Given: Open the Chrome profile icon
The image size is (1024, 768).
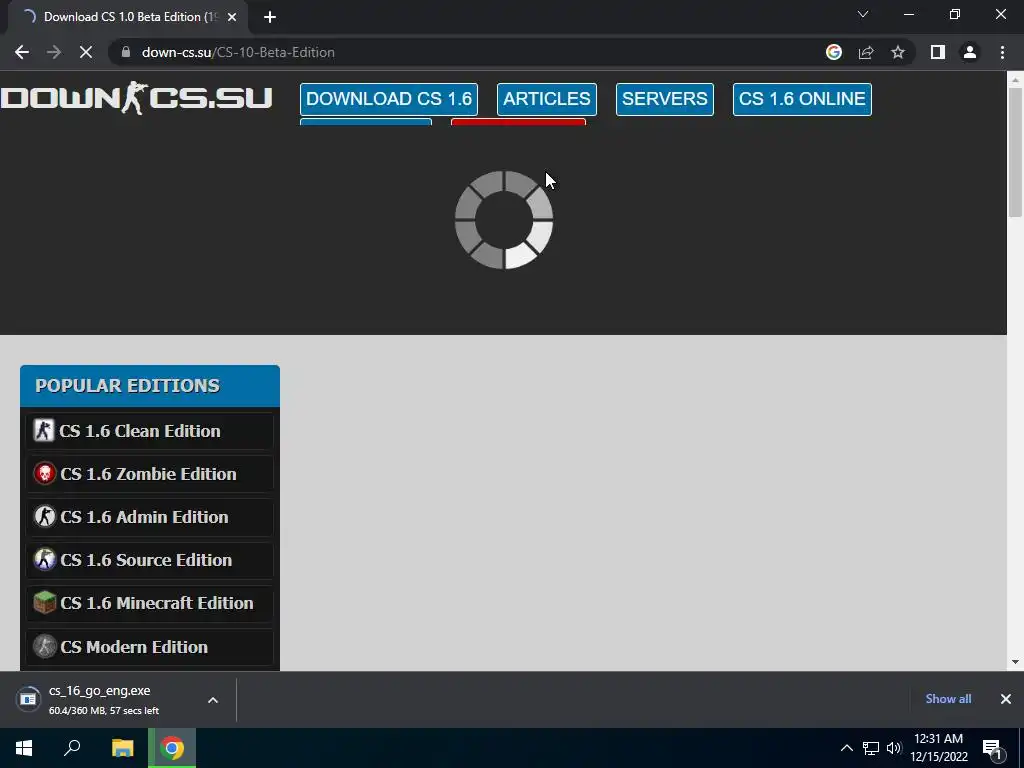Looking at the screenshot, I should click(x=970, y=52).
